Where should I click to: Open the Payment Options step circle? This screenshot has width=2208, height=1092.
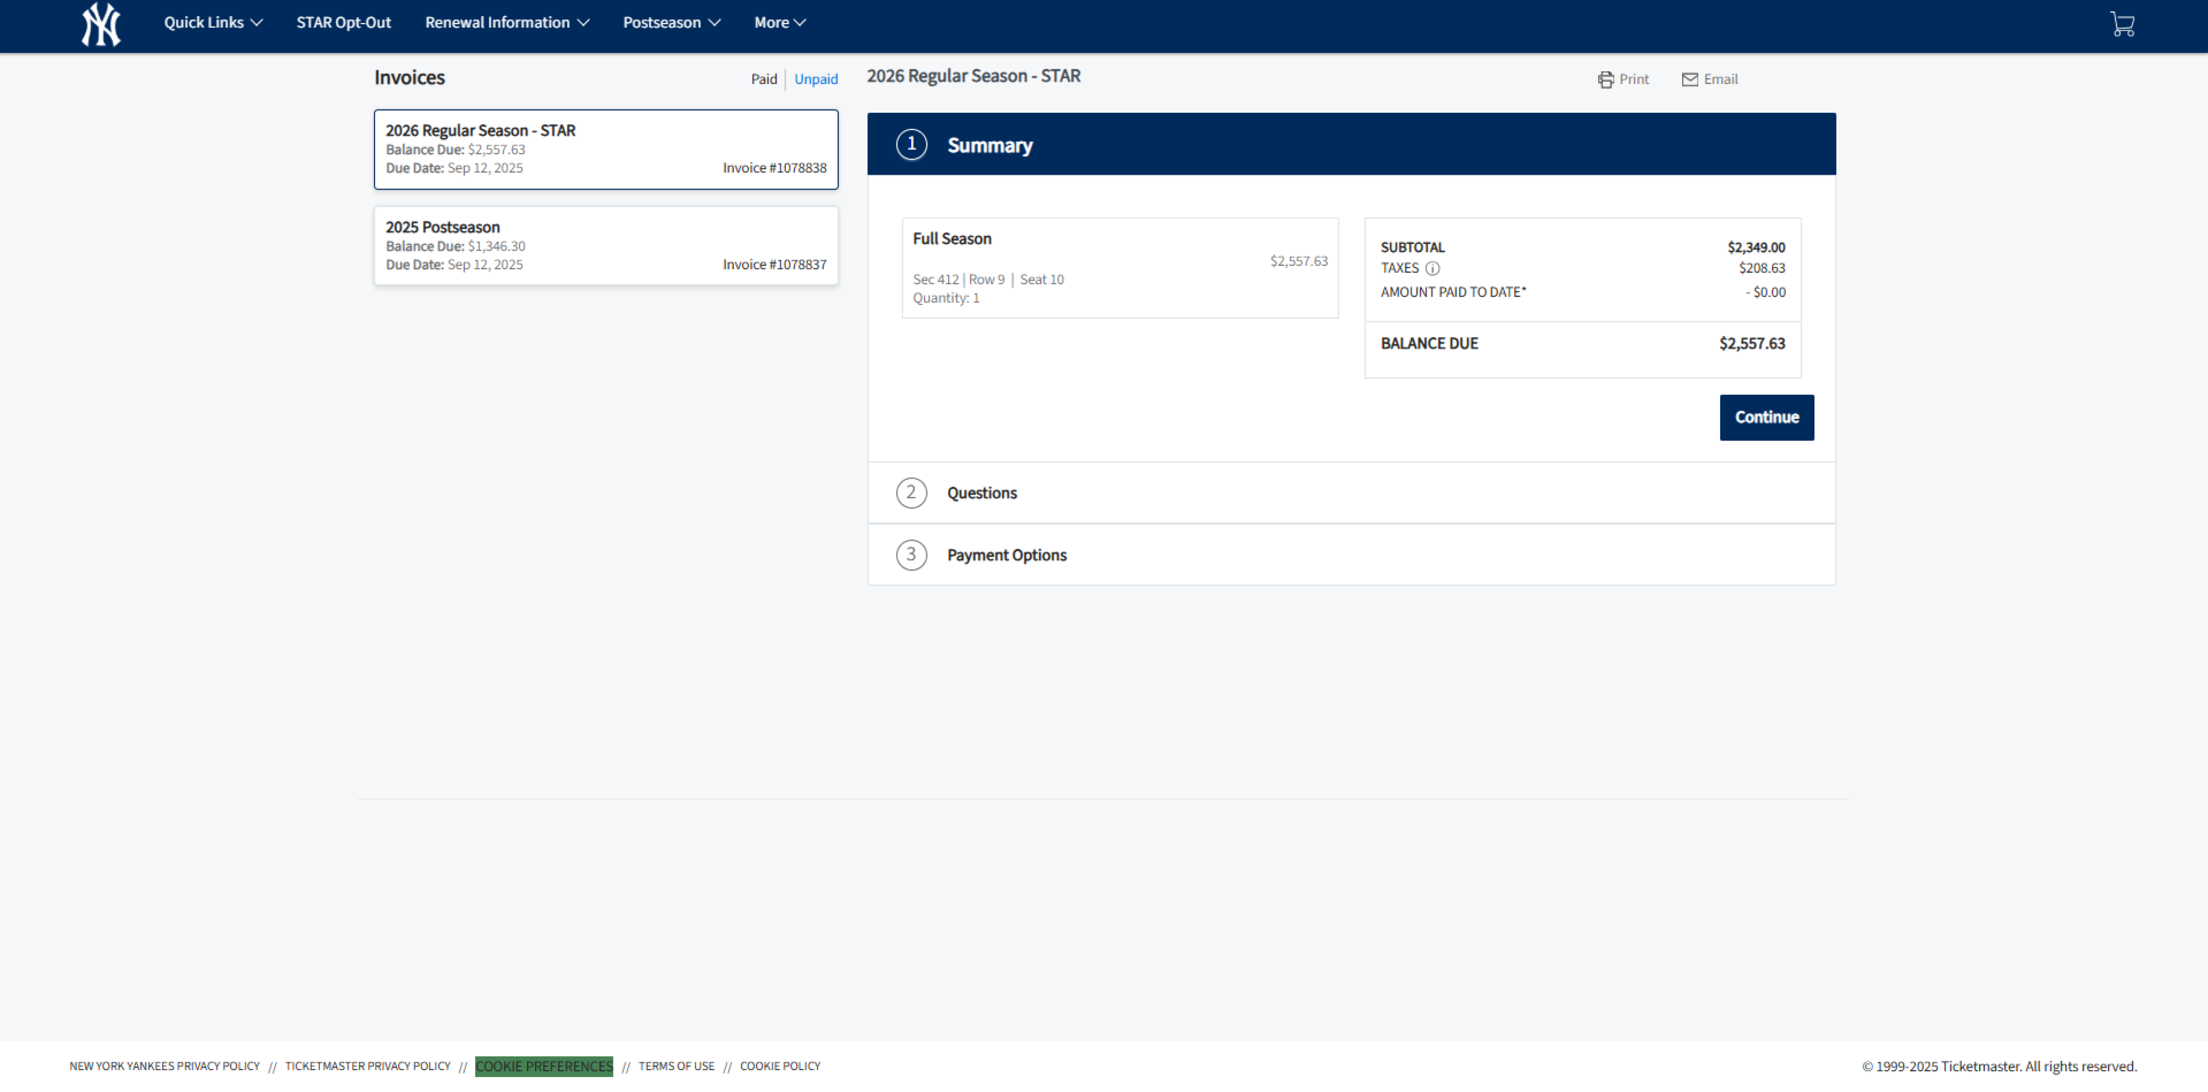911,554
